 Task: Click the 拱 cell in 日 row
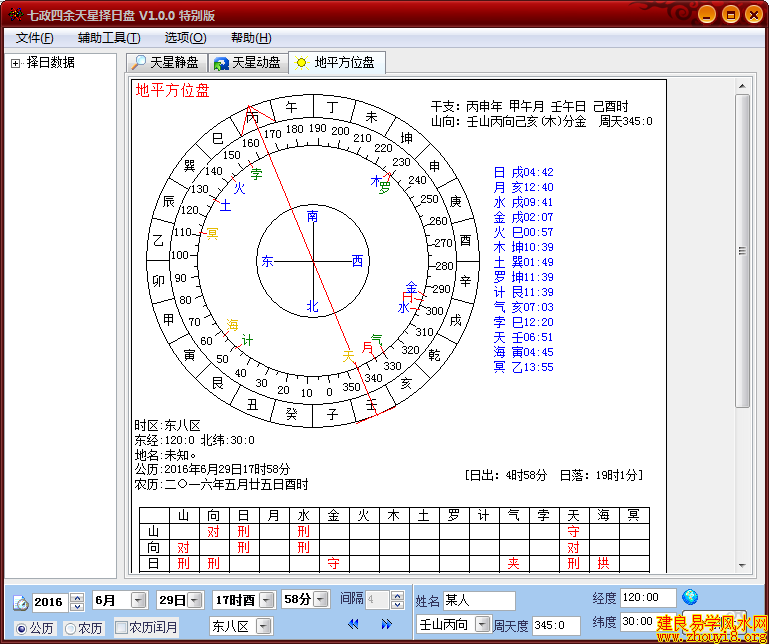(603, 563)
